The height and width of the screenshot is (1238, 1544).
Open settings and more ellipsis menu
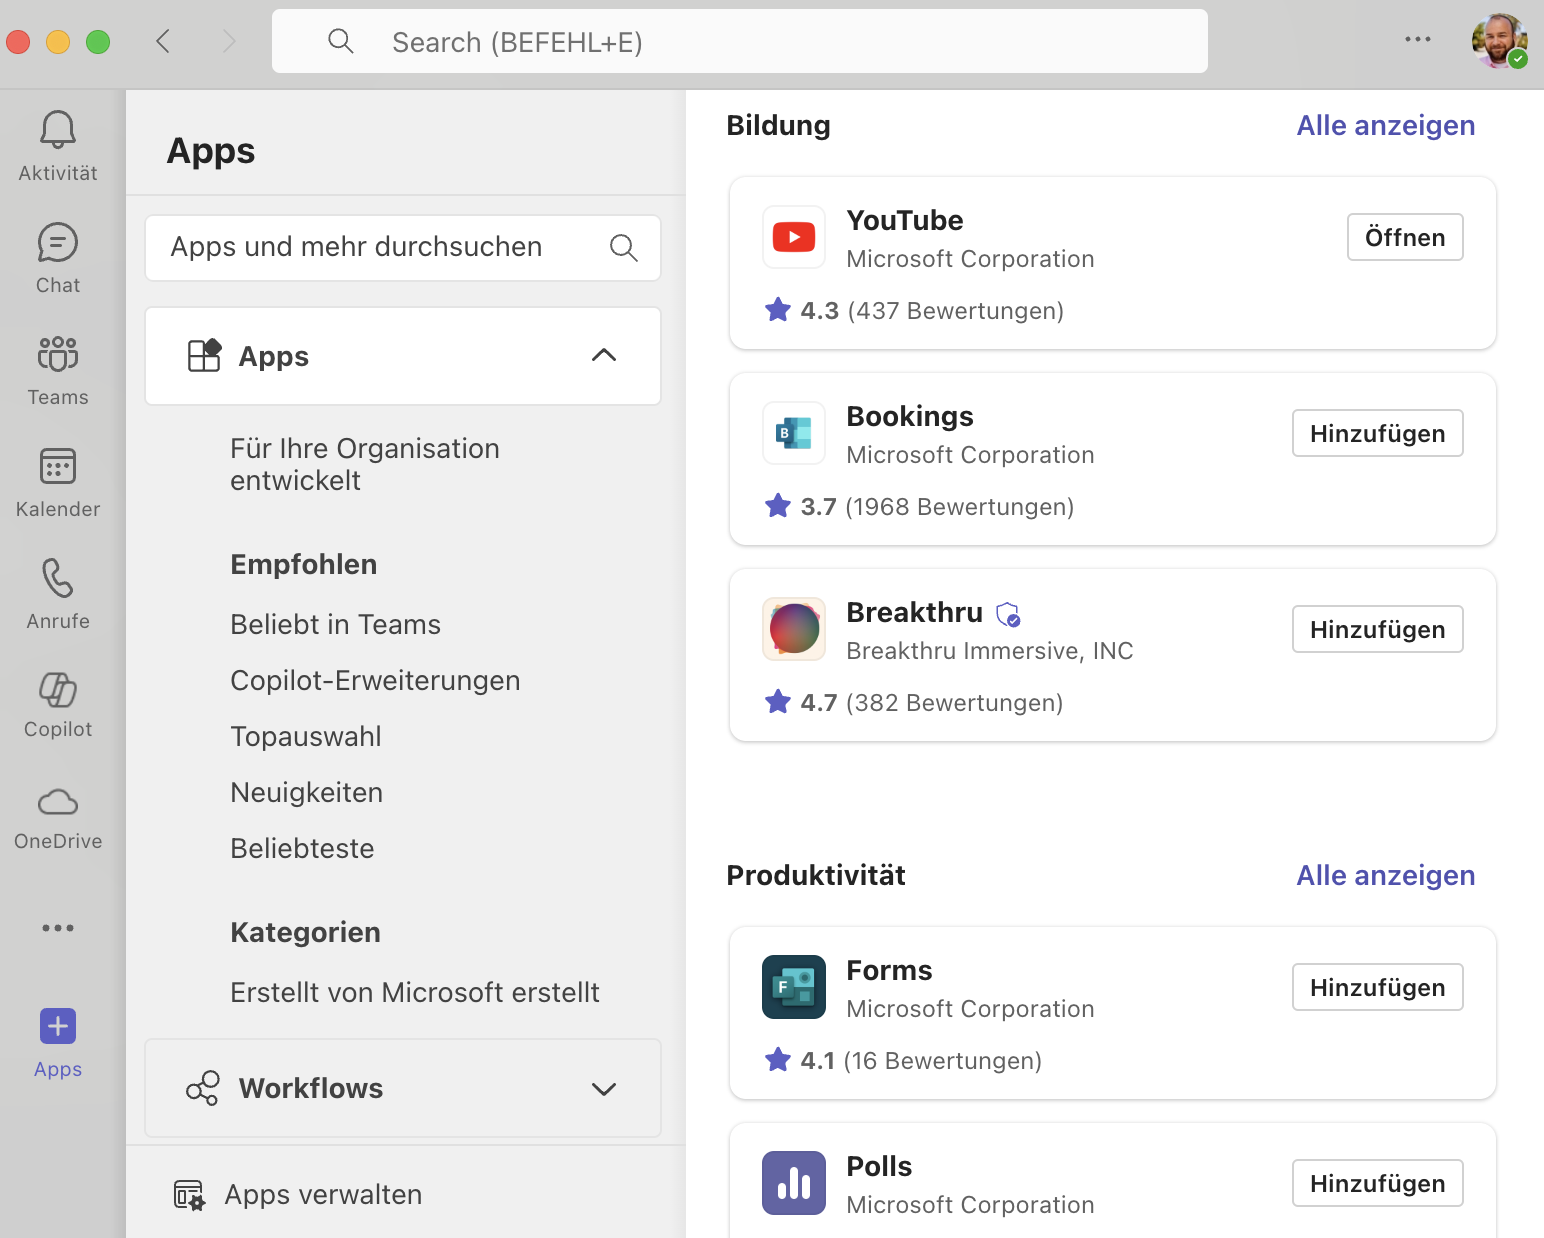(x=1418, y=40)
